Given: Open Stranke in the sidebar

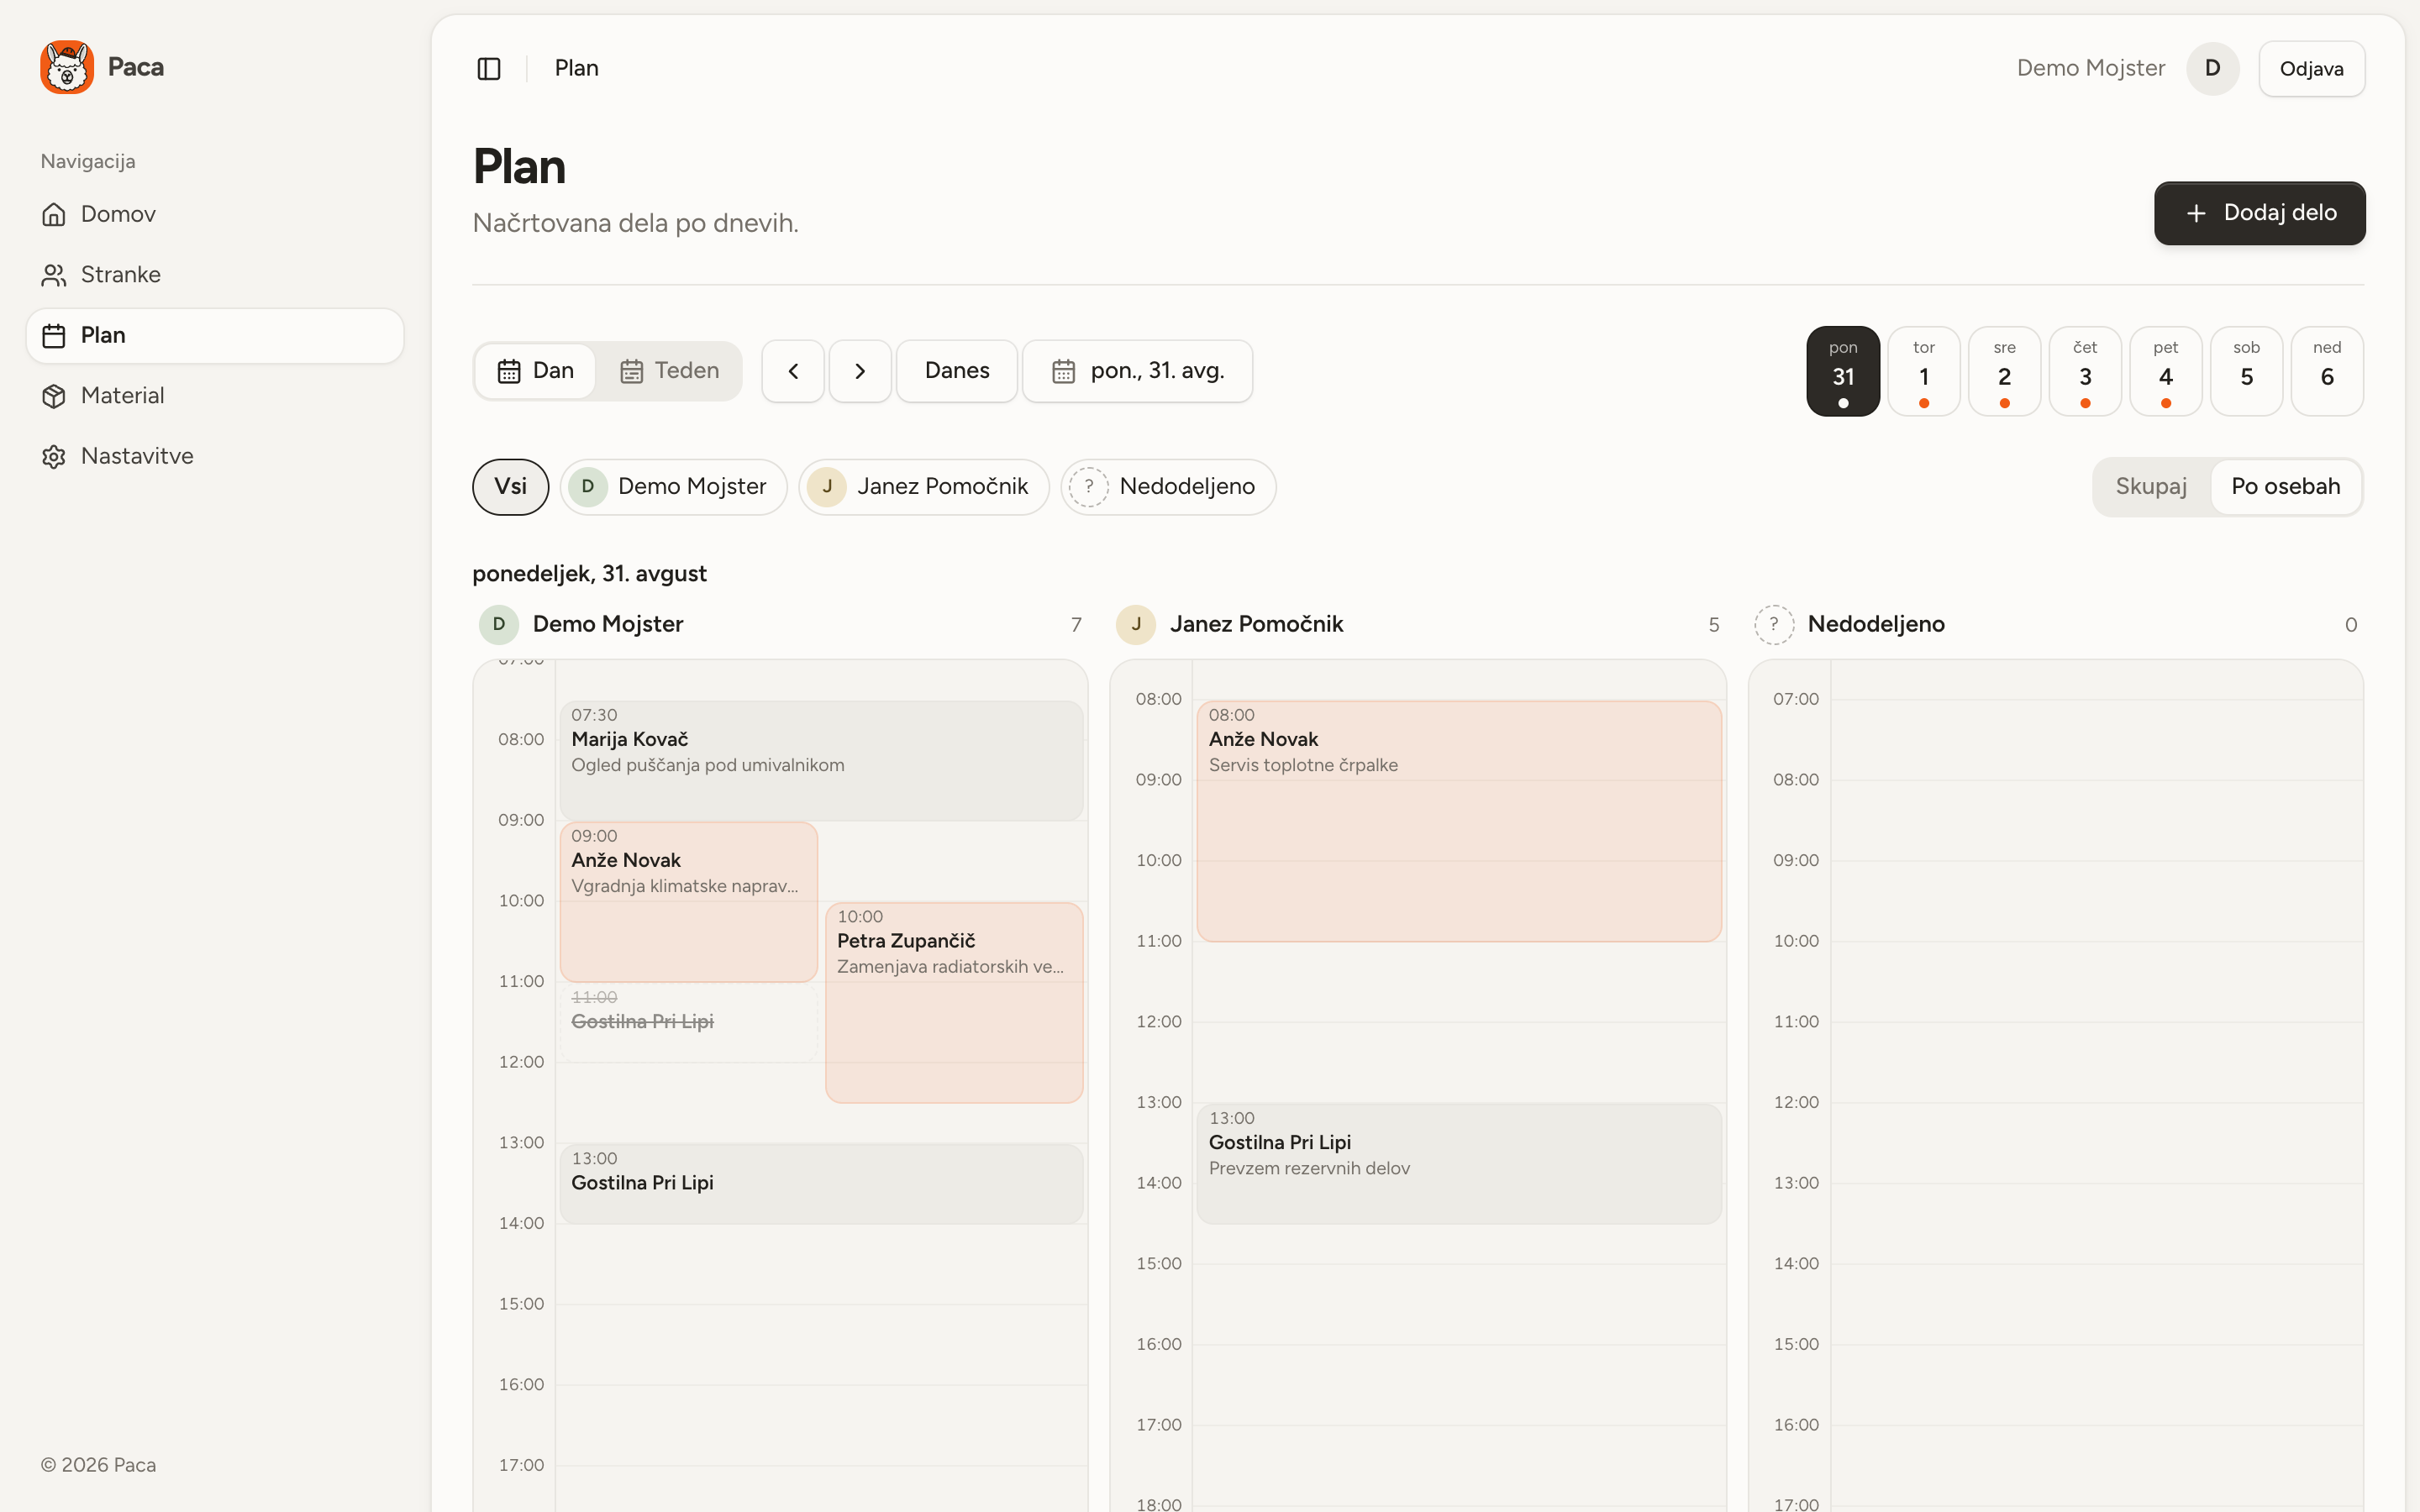Looking at the screenshot, I should [215, 275].
